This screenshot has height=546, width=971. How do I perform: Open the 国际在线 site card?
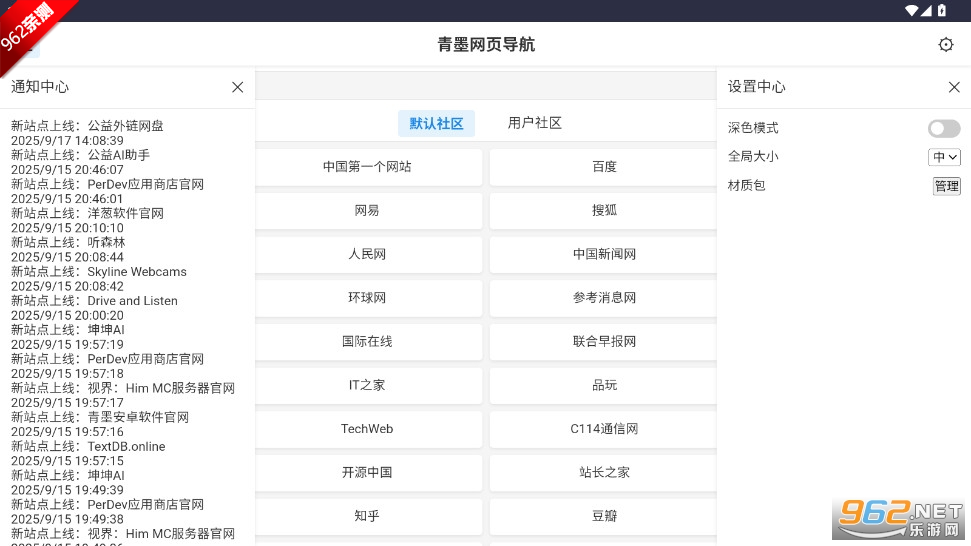[368, 341]
